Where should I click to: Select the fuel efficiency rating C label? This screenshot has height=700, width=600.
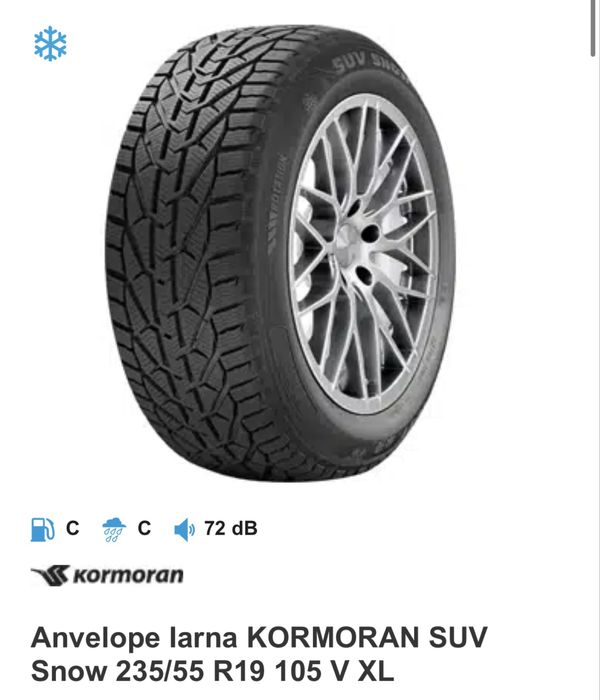tap(72, 529)
